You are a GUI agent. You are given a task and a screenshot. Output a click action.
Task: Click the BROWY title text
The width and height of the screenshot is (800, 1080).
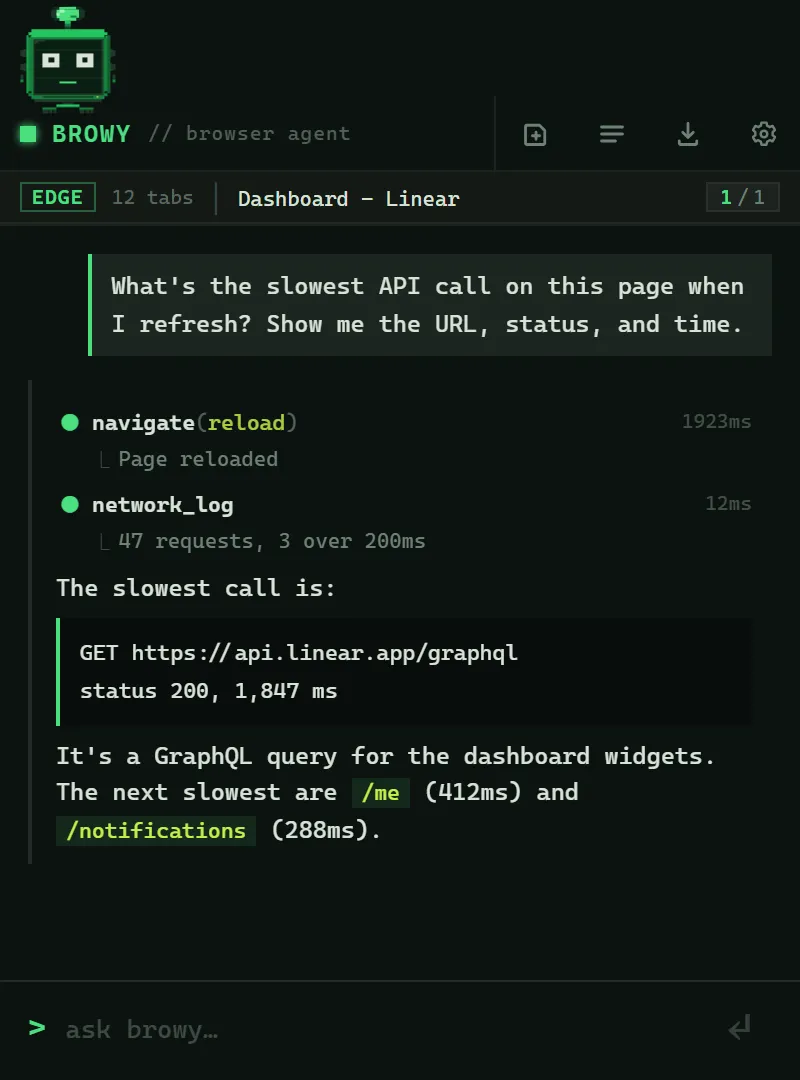pos(91,134)
